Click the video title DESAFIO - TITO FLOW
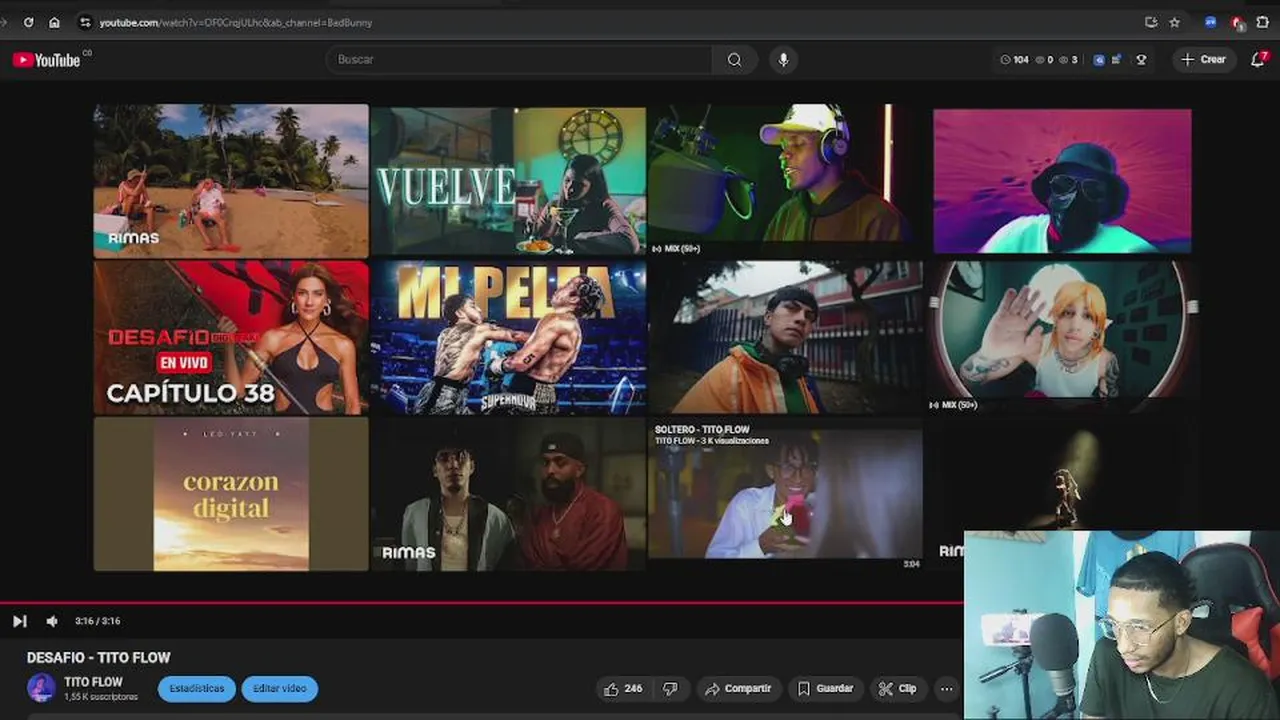The image size is (1280, 720). [x=98, y=657]
